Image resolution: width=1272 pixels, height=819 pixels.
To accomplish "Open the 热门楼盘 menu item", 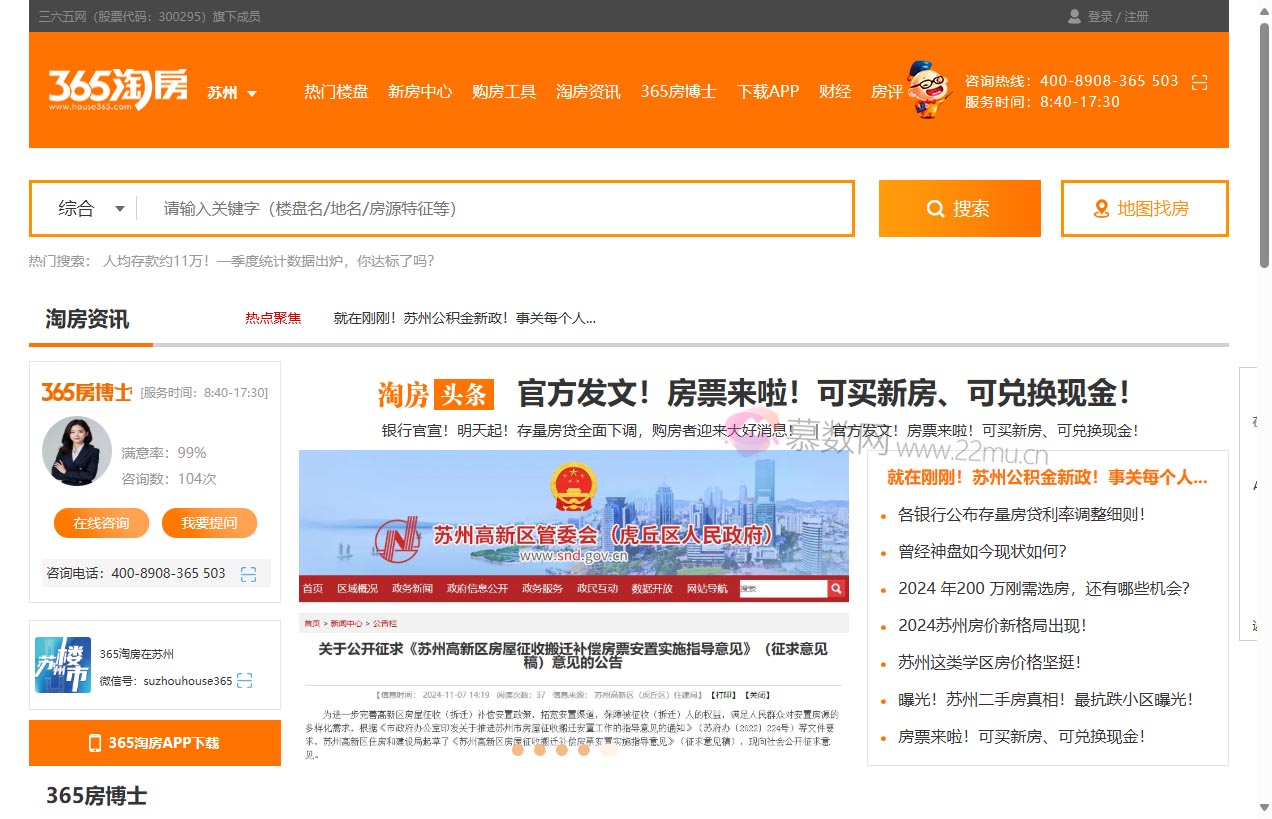I will (x=336, y=91).
